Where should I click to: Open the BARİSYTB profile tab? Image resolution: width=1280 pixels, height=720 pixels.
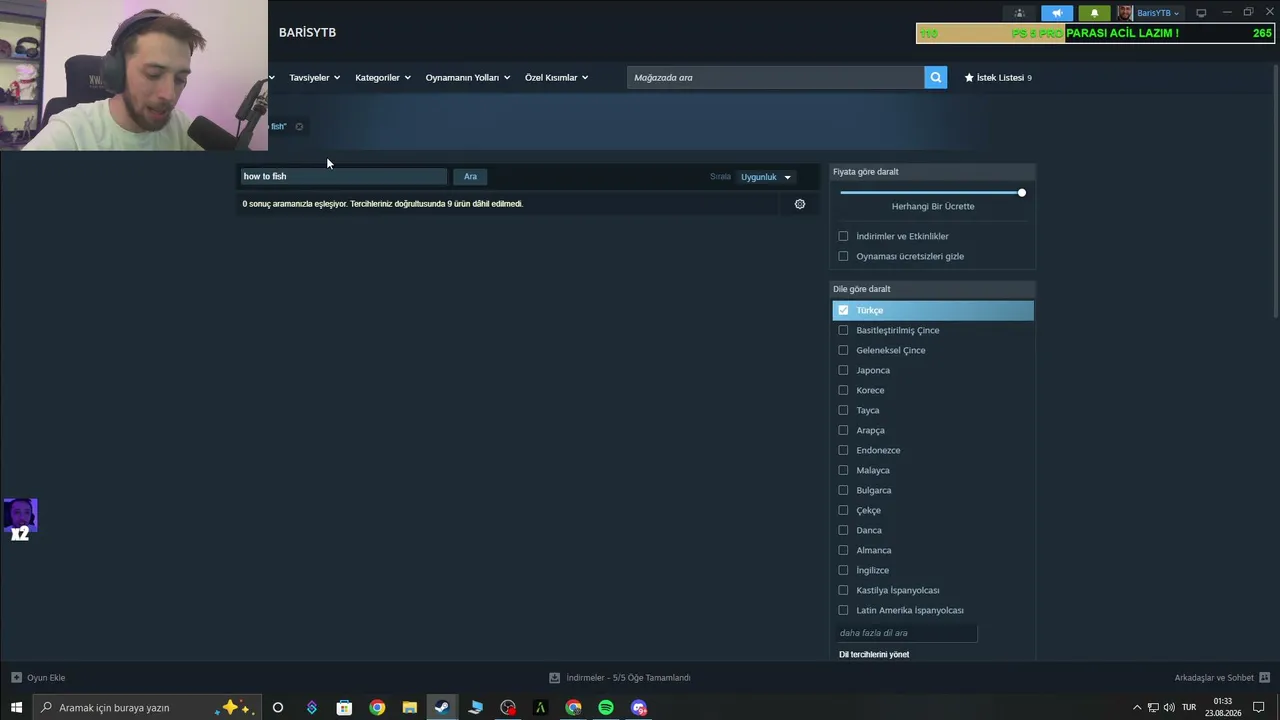click(307, 33)
